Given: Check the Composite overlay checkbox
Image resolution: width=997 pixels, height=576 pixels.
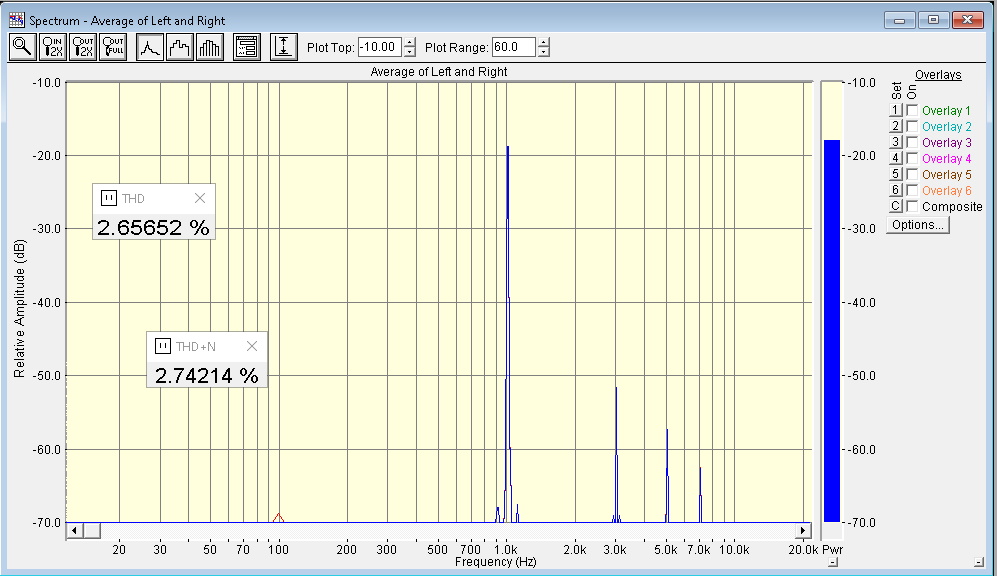Looking at the screenshot, I should click(x=912, y=207).
